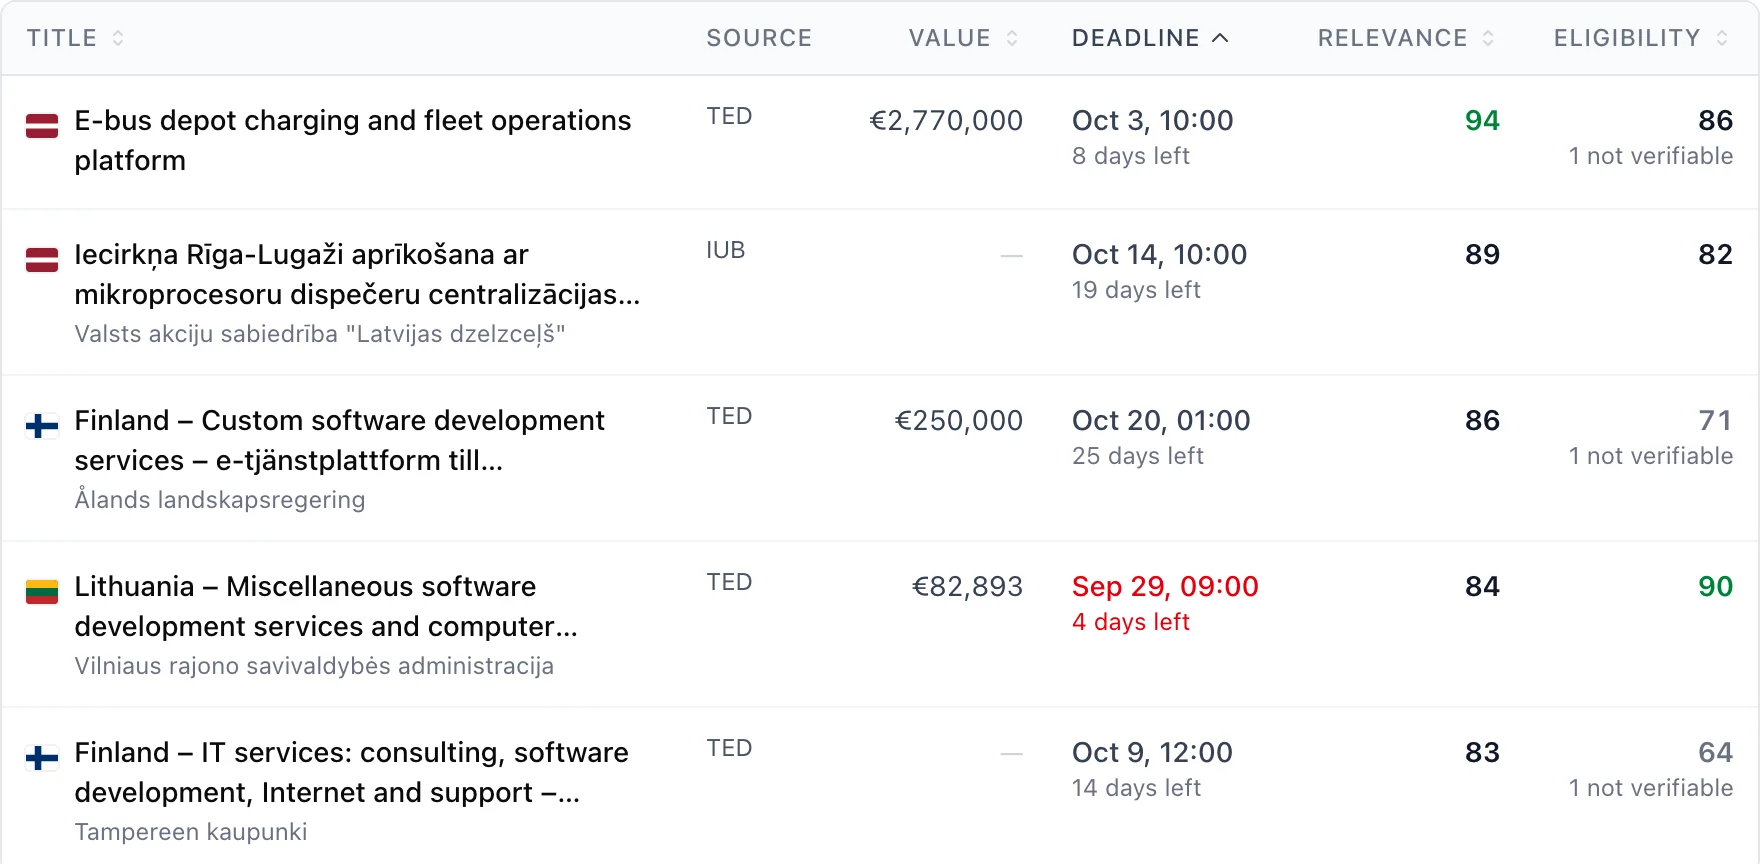The height and width of the screenshot is (864, 1760).
Task: Click the Value sort arrows icon
Action: click(1012, 38)
